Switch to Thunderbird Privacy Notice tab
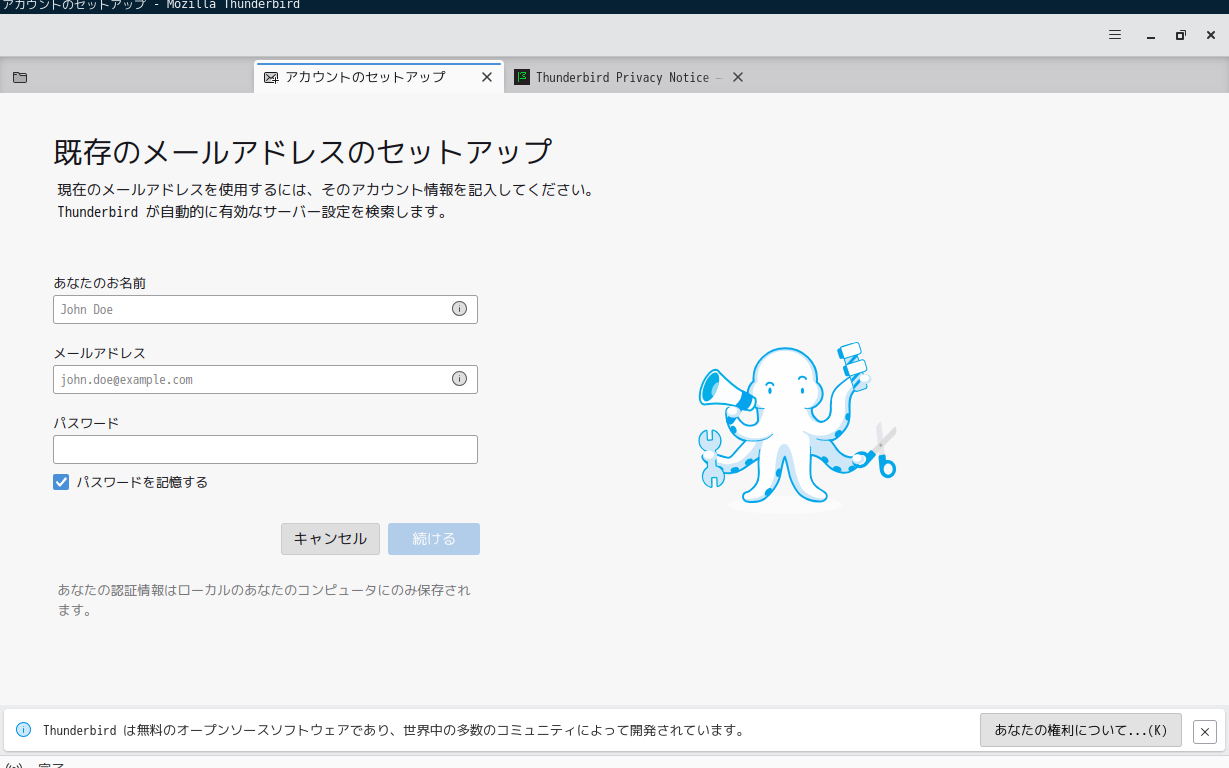The height and width of the screenshot is (768, 1229). pos(630,77)
